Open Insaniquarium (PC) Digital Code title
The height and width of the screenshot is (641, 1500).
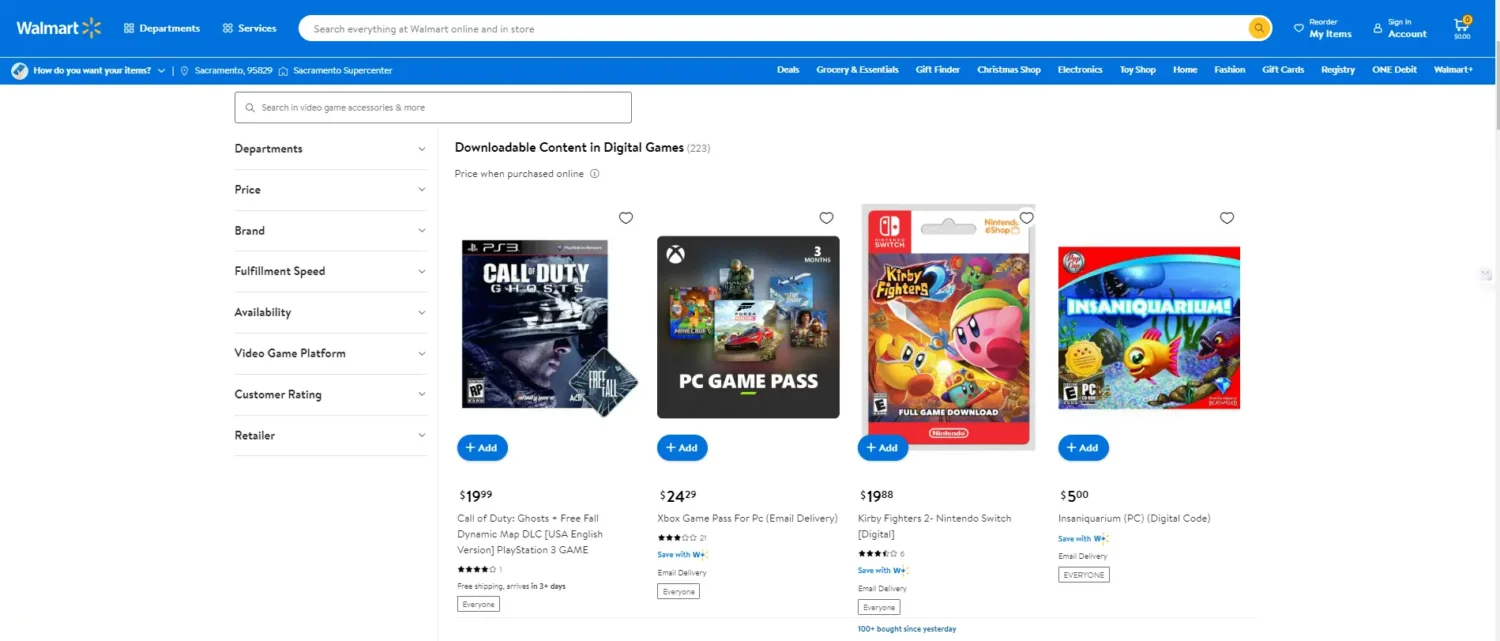[x=1134, y=518]
